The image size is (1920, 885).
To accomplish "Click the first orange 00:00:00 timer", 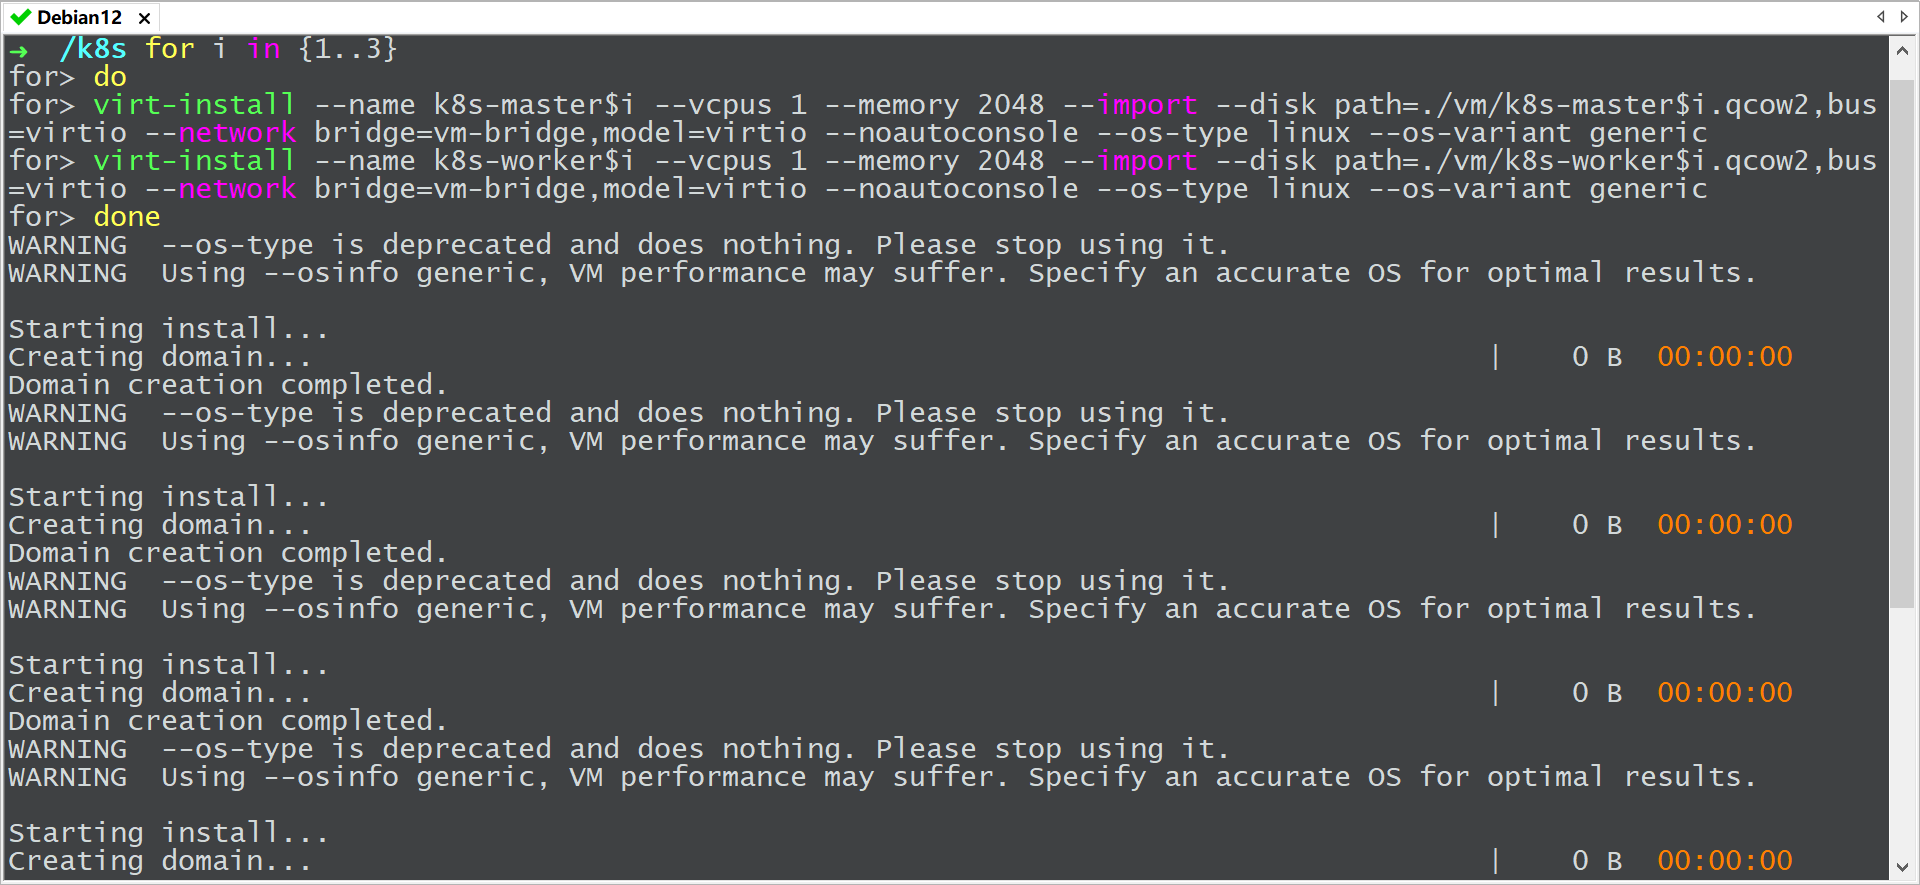I will pos(1725,357).
